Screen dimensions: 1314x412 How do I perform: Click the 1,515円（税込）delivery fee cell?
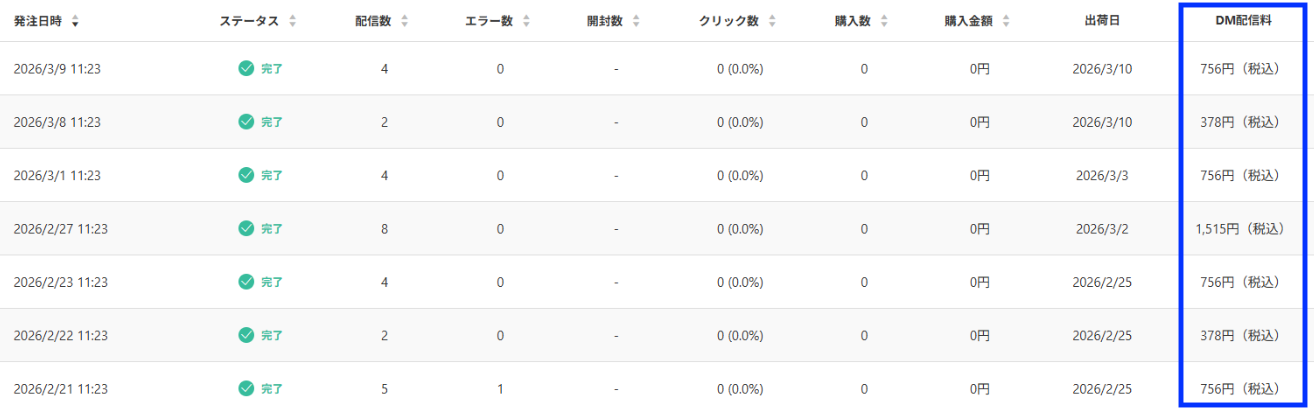(1239, 228)
